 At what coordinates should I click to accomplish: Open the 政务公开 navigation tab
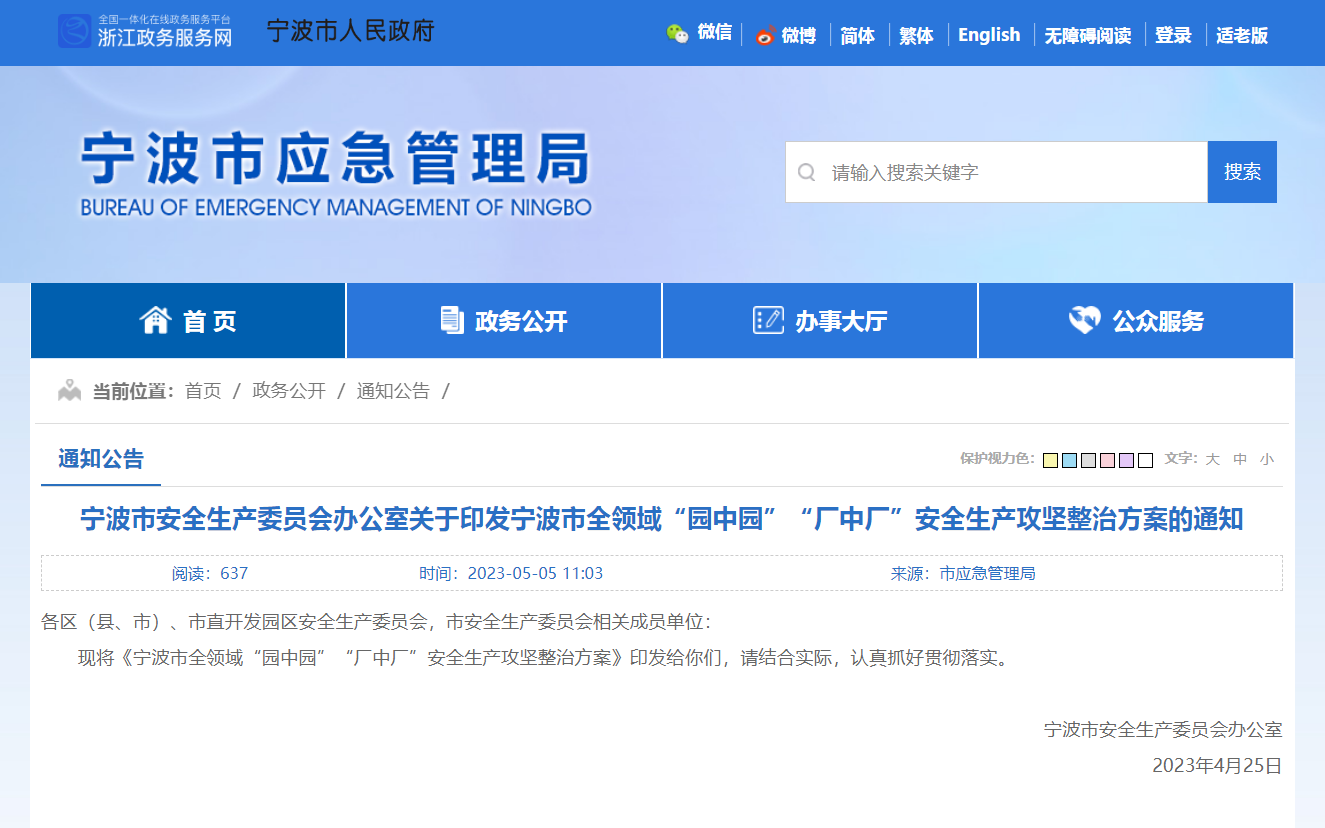pyautogui.click(x=504, y=321)
